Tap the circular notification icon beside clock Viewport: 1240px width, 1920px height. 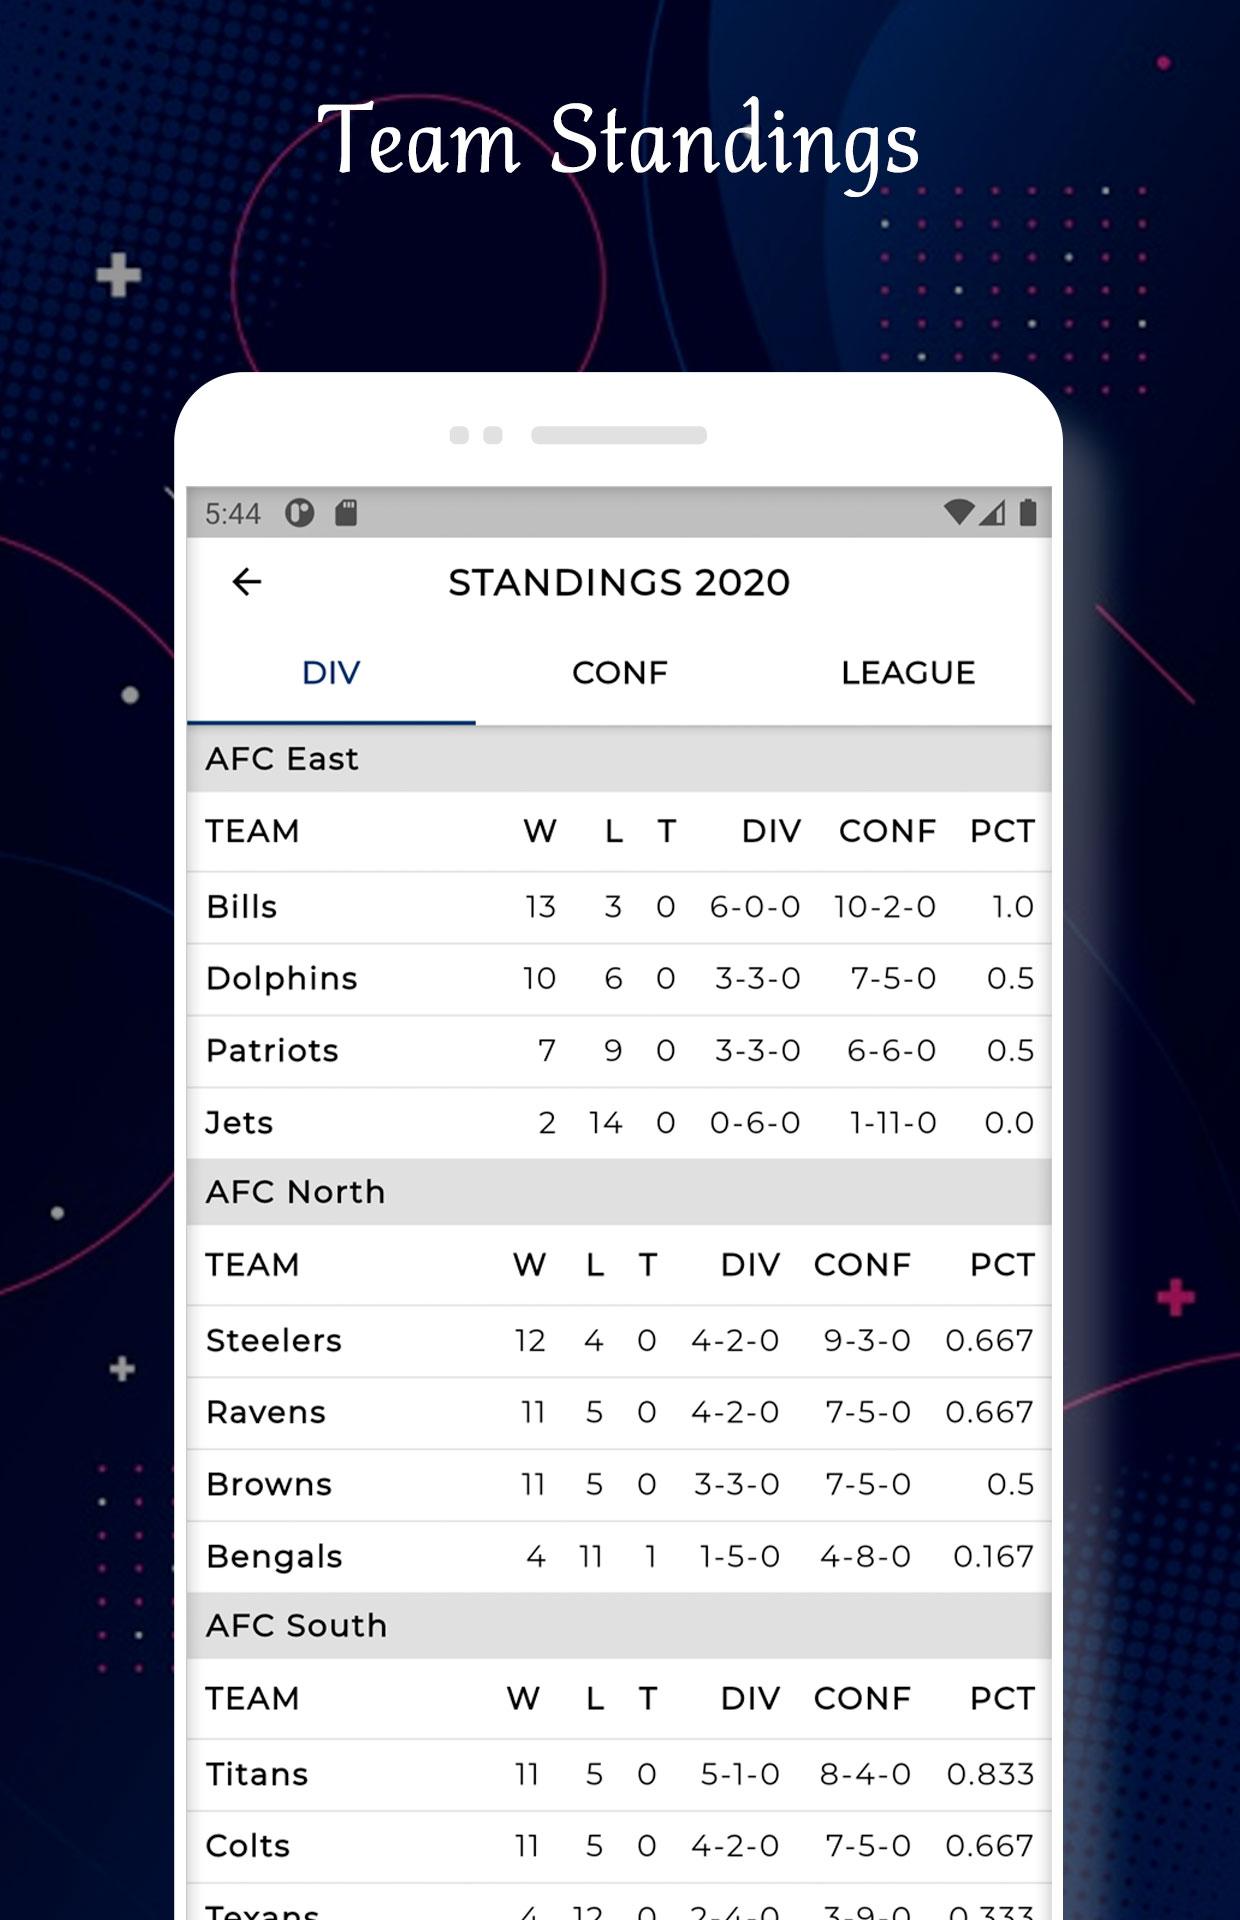[x=299, y=513]
